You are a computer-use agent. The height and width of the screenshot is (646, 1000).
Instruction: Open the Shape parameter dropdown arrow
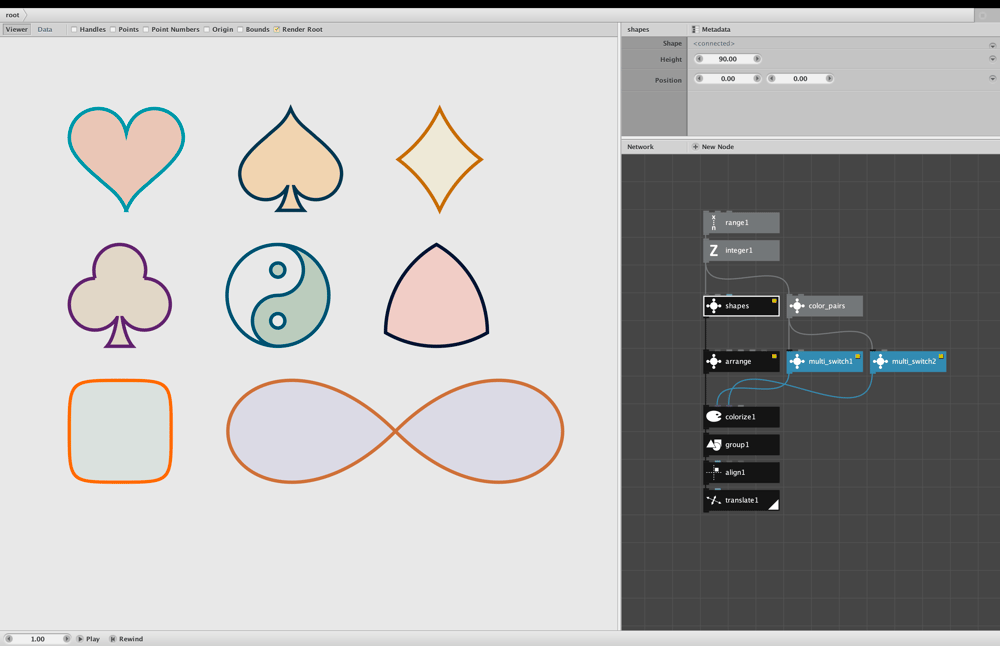[x=992, y=46]
